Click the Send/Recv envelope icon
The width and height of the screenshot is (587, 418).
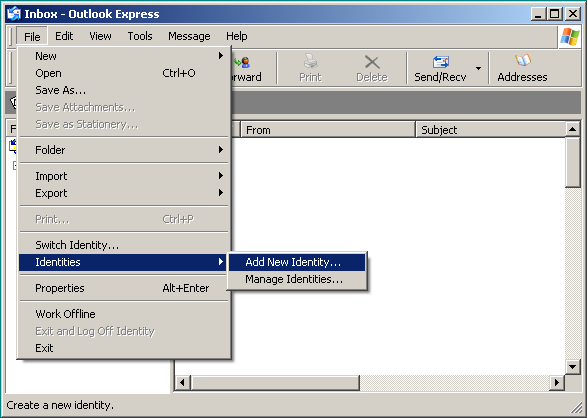(441, 62)
